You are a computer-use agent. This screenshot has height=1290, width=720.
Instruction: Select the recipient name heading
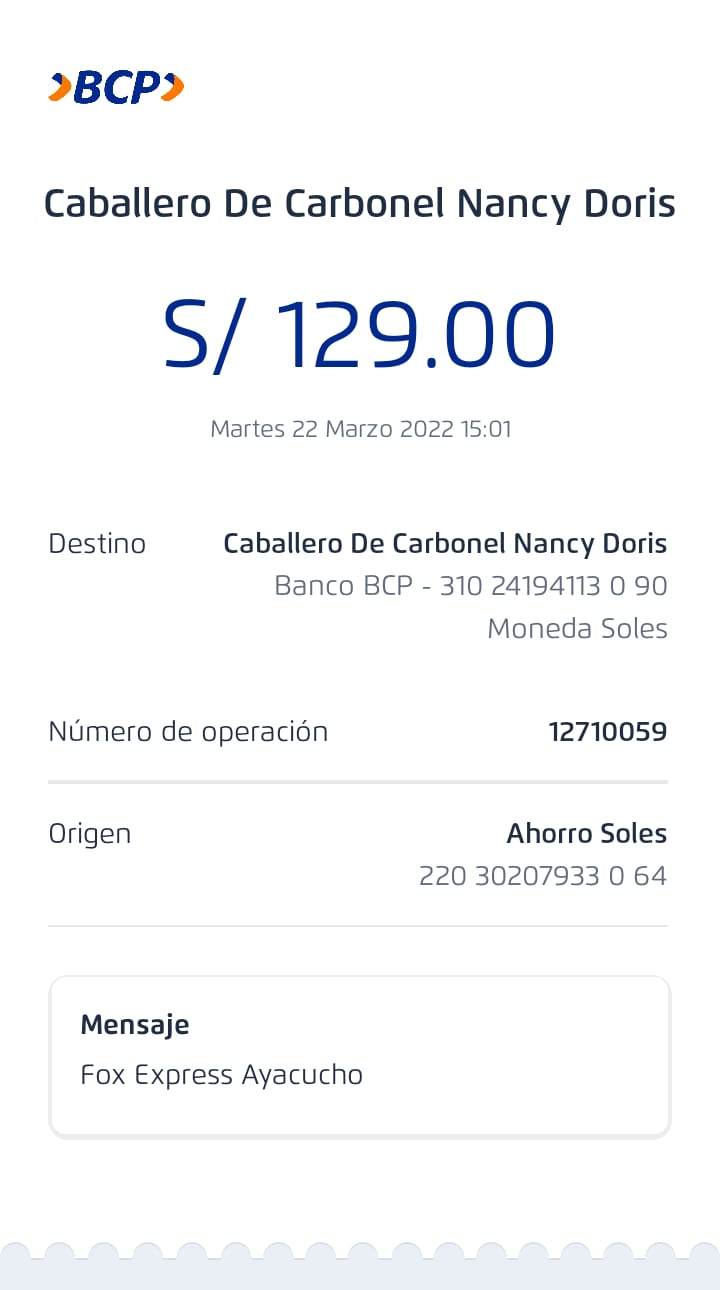click(x=360, y=204)
